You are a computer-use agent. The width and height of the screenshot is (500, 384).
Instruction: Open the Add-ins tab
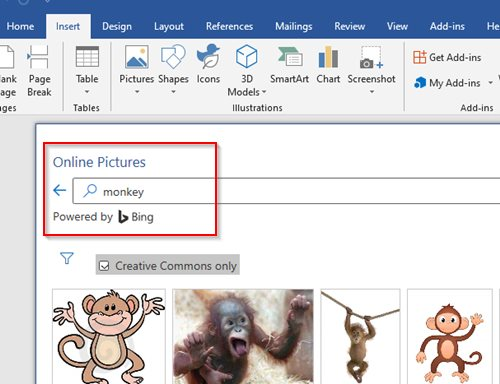pyautogui.click(x=447, y=26)
